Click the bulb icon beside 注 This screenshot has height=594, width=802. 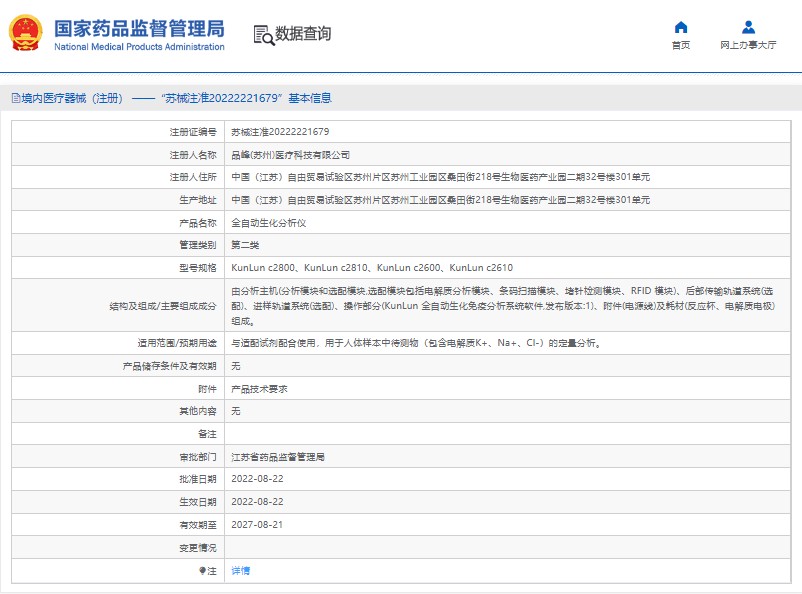tap(203, 570)
